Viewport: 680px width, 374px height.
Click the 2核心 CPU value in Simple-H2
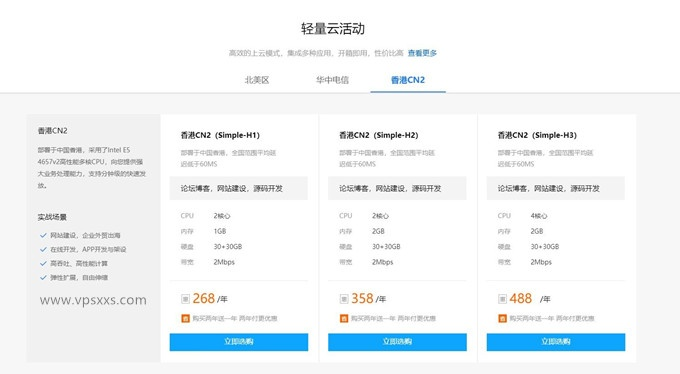380,216
